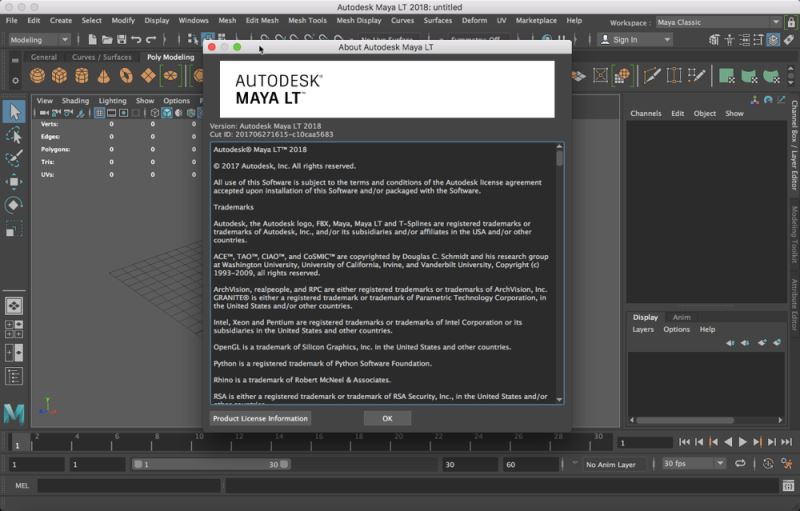Open the 30 fps frame rate dropdown
This screenshot has height=511, width=800.
693,464
